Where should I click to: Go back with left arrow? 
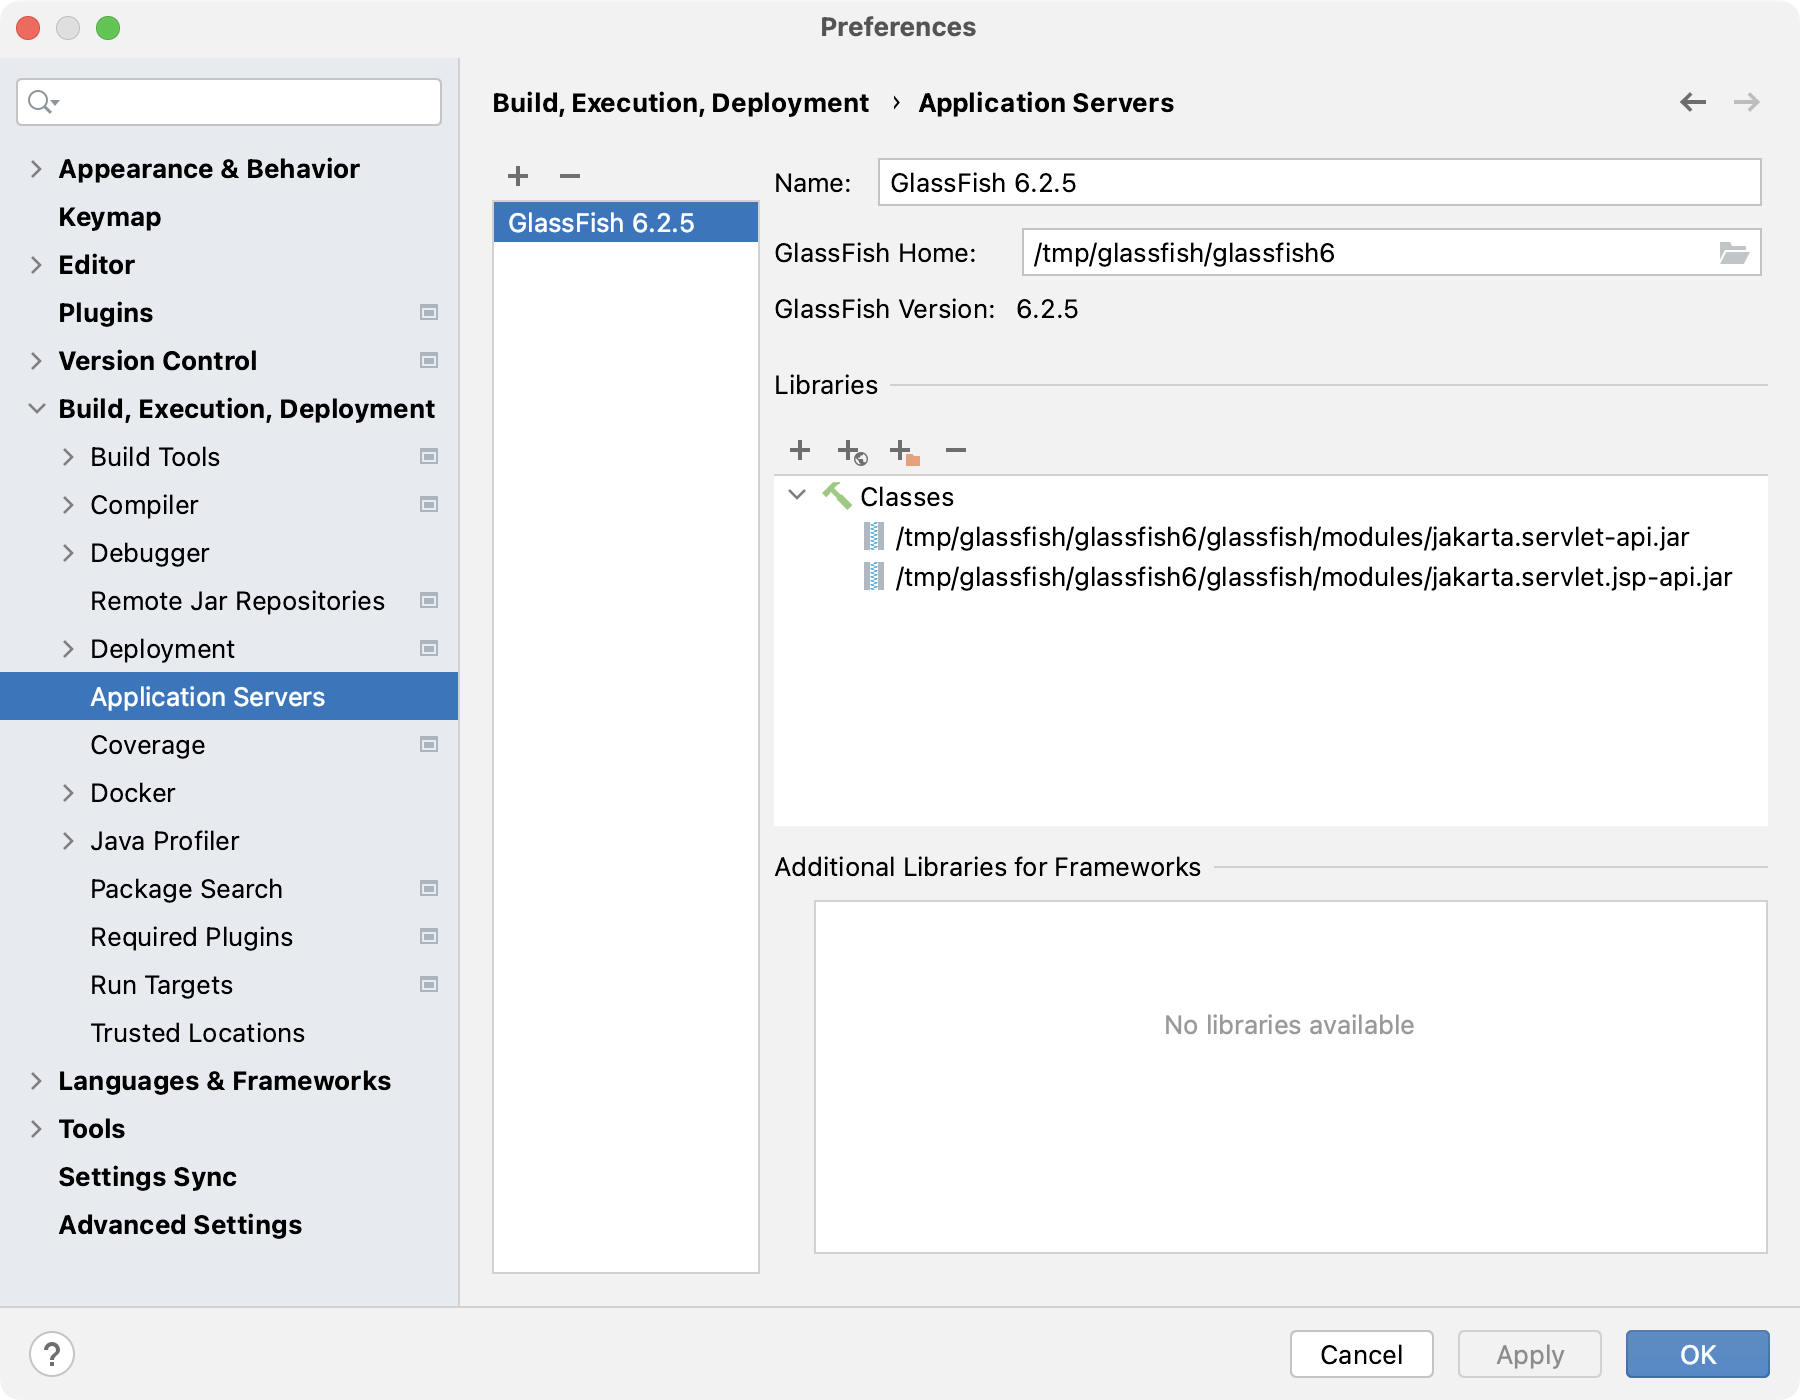[1693, 102]
